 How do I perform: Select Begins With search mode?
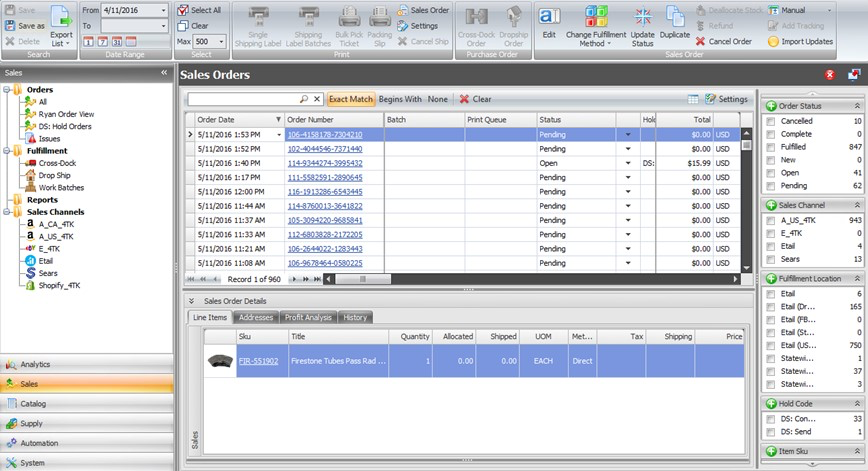coord(400,99)
